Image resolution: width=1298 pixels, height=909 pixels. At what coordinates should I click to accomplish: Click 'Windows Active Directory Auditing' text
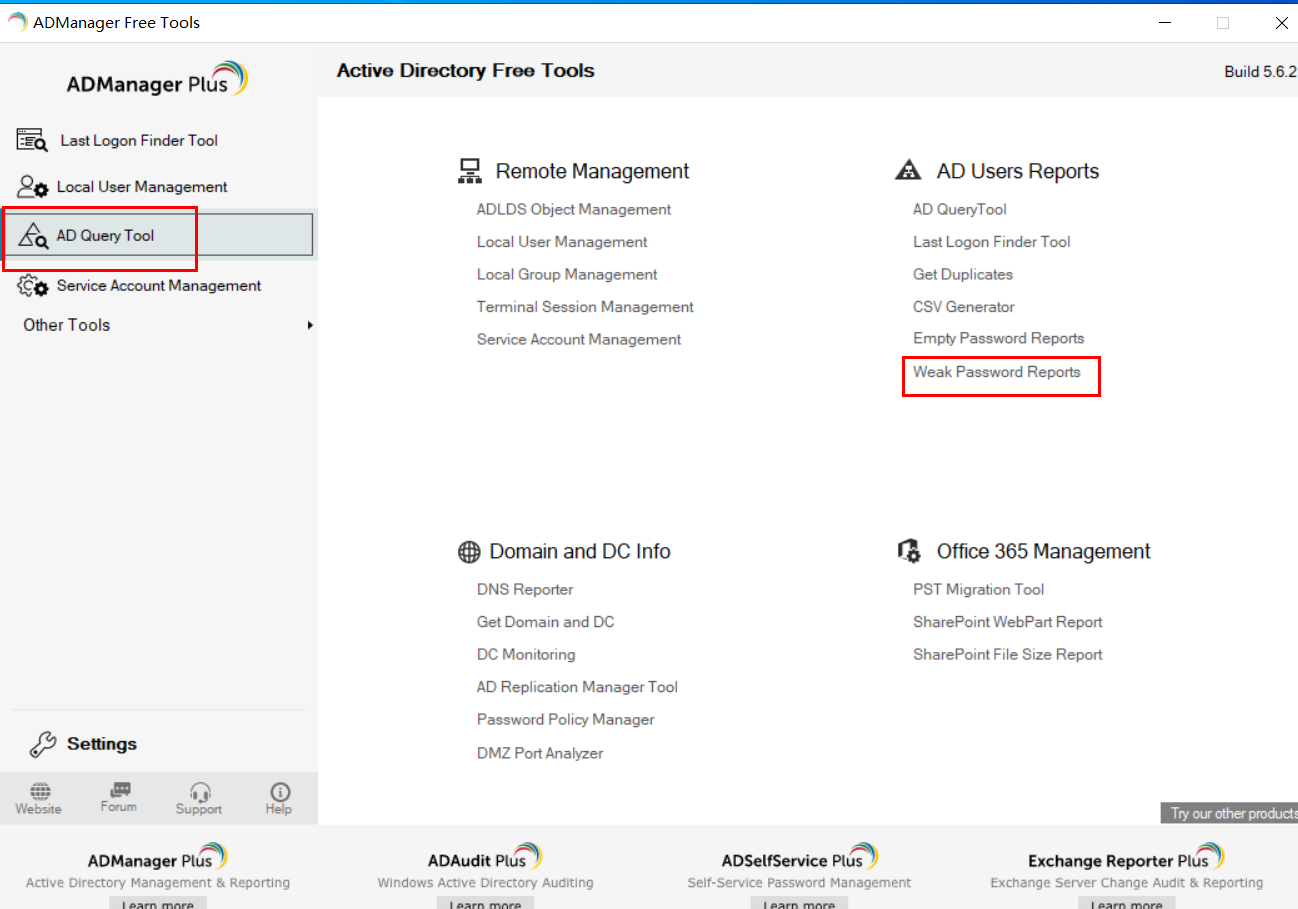(x=485, y=883)
